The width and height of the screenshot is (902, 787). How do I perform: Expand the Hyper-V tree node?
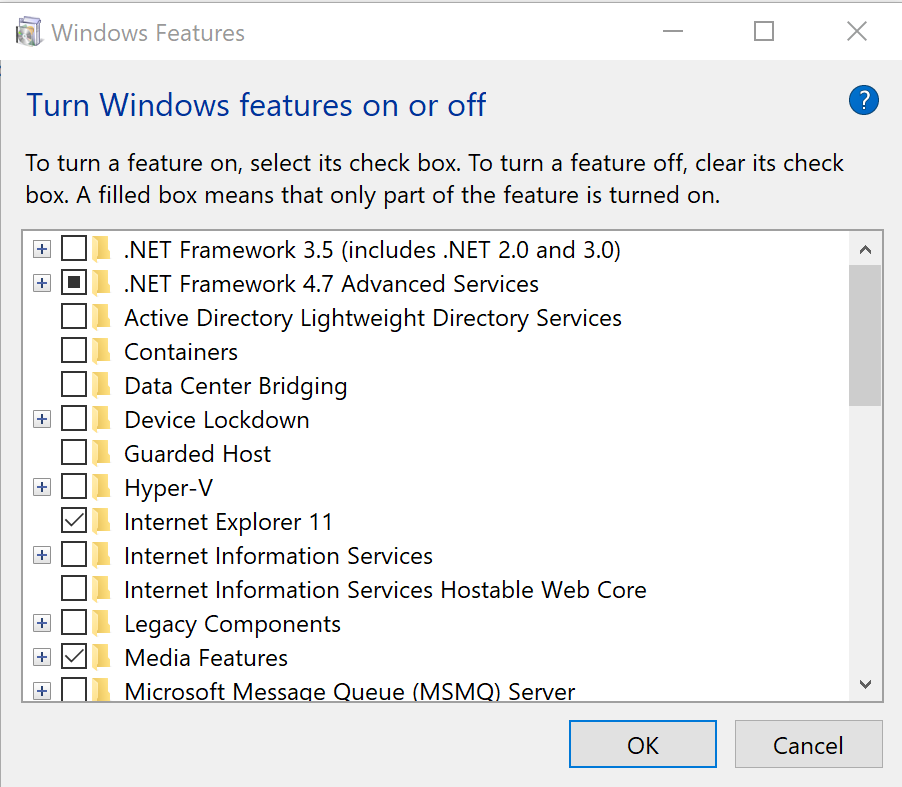tap(41, 487)
